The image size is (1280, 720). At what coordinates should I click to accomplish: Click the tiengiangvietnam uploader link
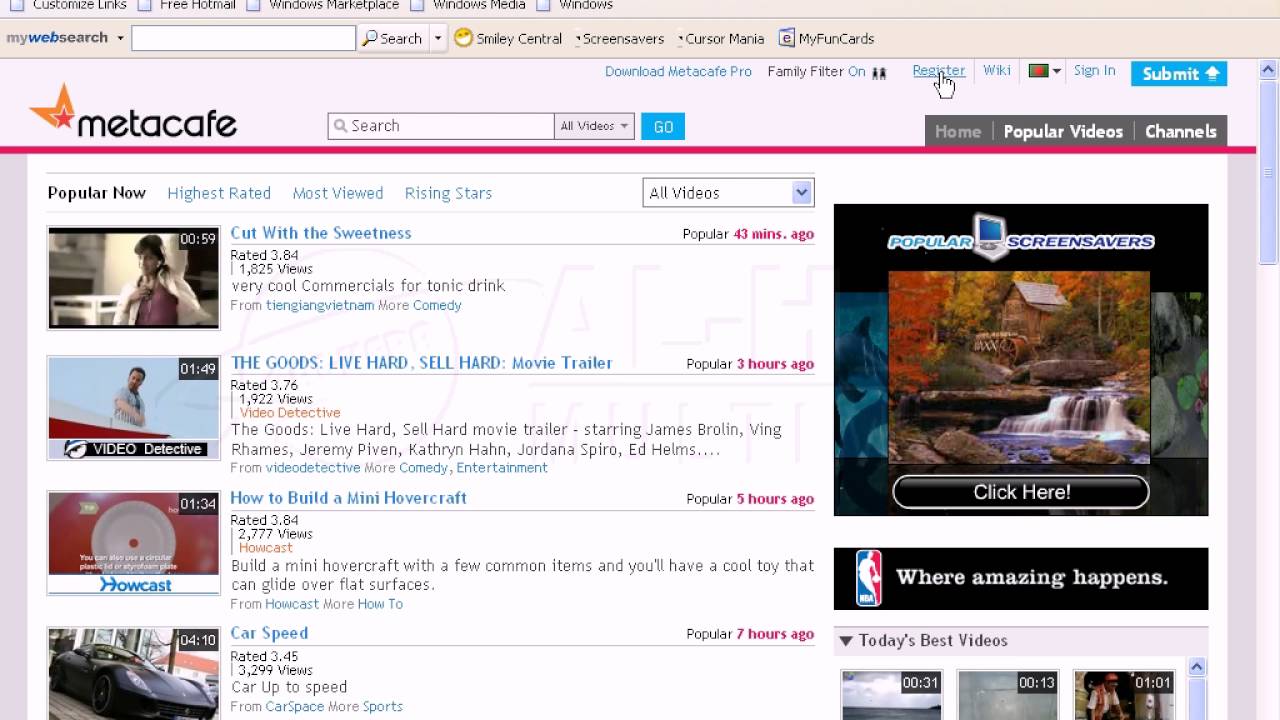pos(320,306)
